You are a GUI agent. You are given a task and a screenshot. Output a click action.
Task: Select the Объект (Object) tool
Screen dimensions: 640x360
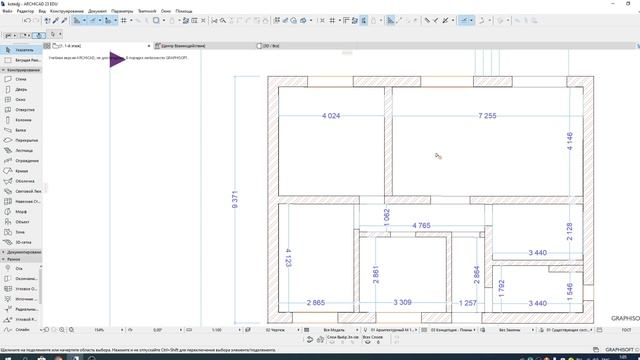coord(21,222)
